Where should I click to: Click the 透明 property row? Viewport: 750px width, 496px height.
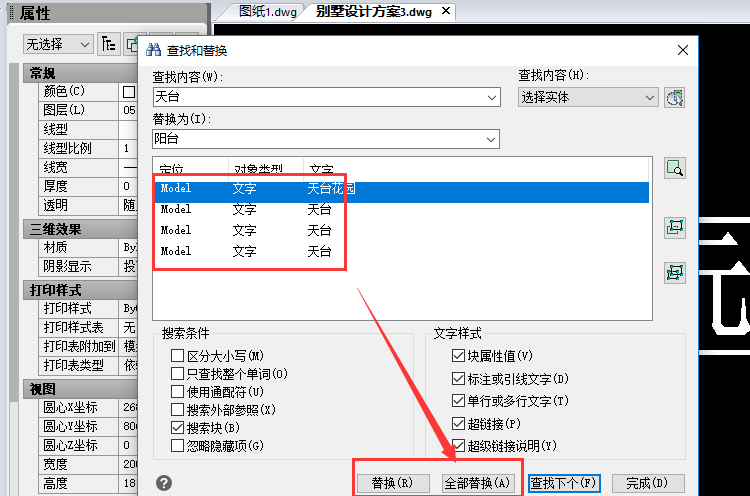tap(88, 205)
